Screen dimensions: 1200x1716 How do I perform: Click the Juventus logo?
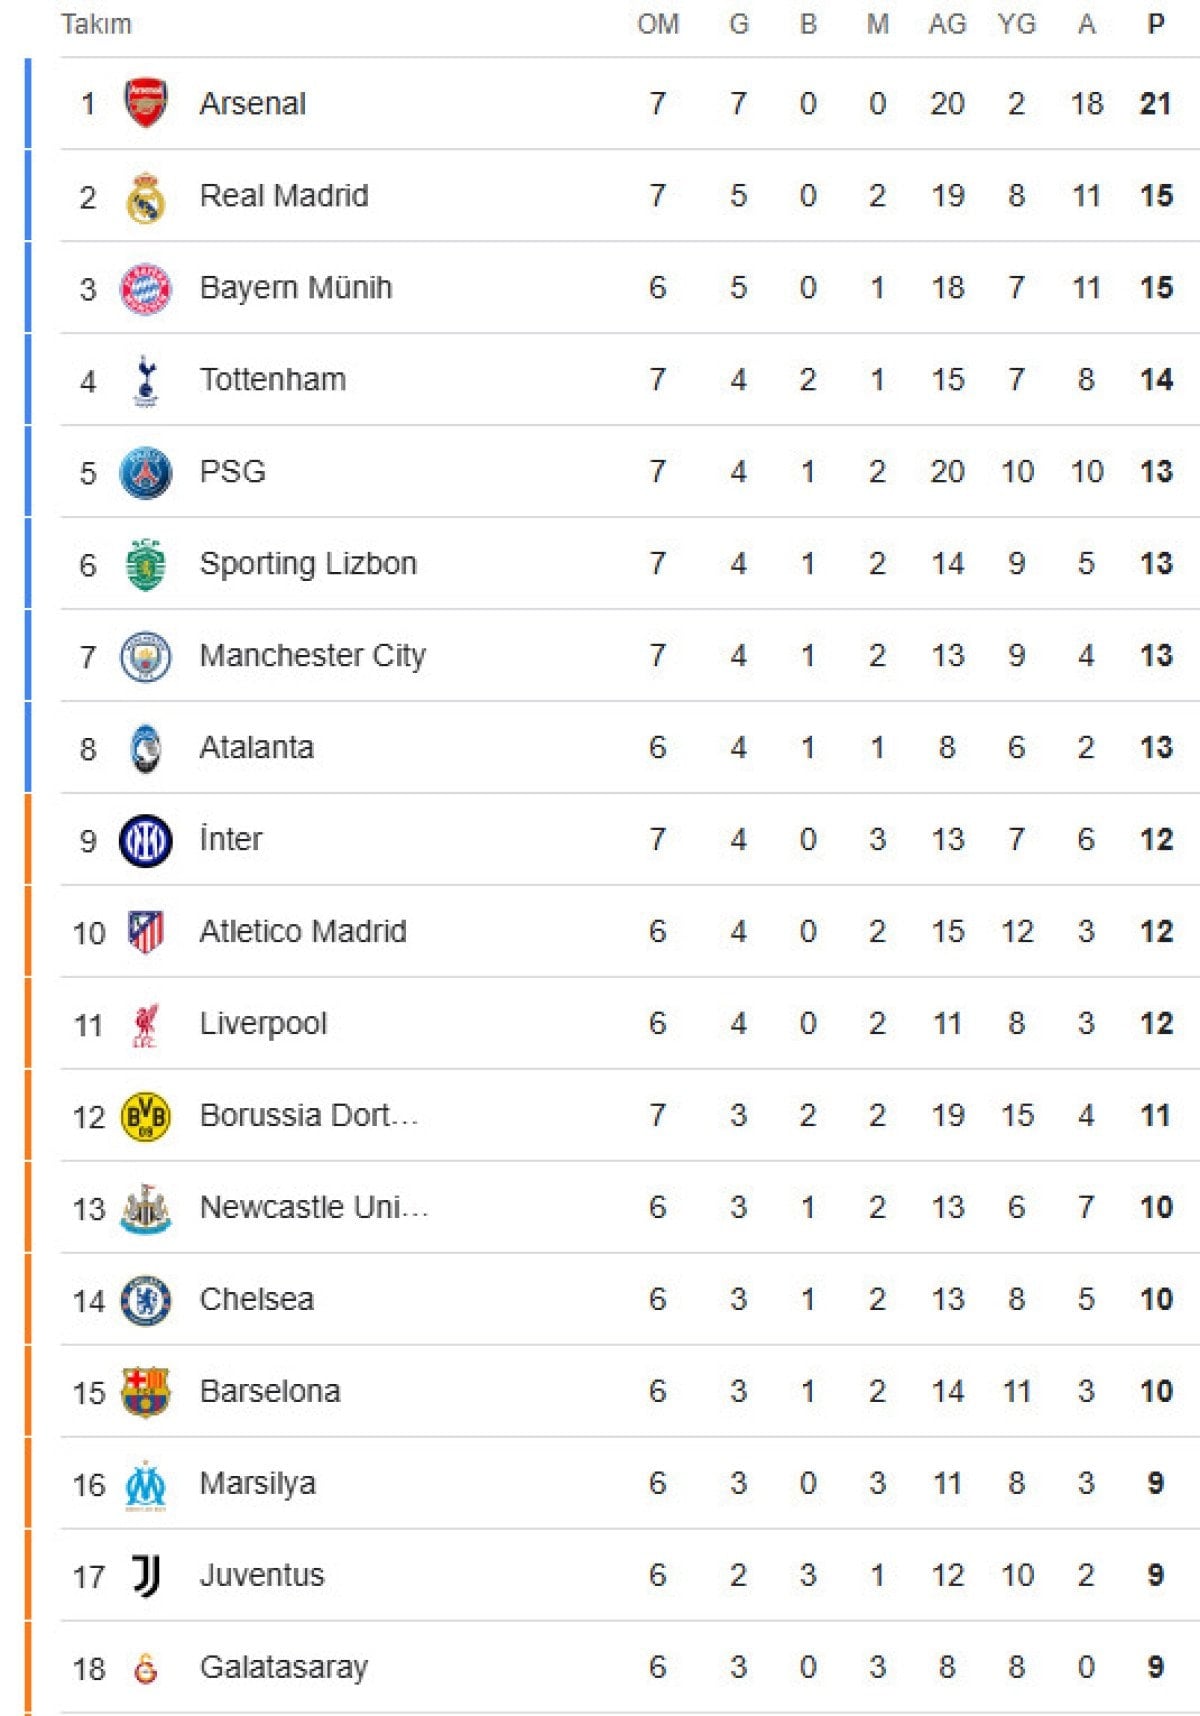click(146, 1576)
